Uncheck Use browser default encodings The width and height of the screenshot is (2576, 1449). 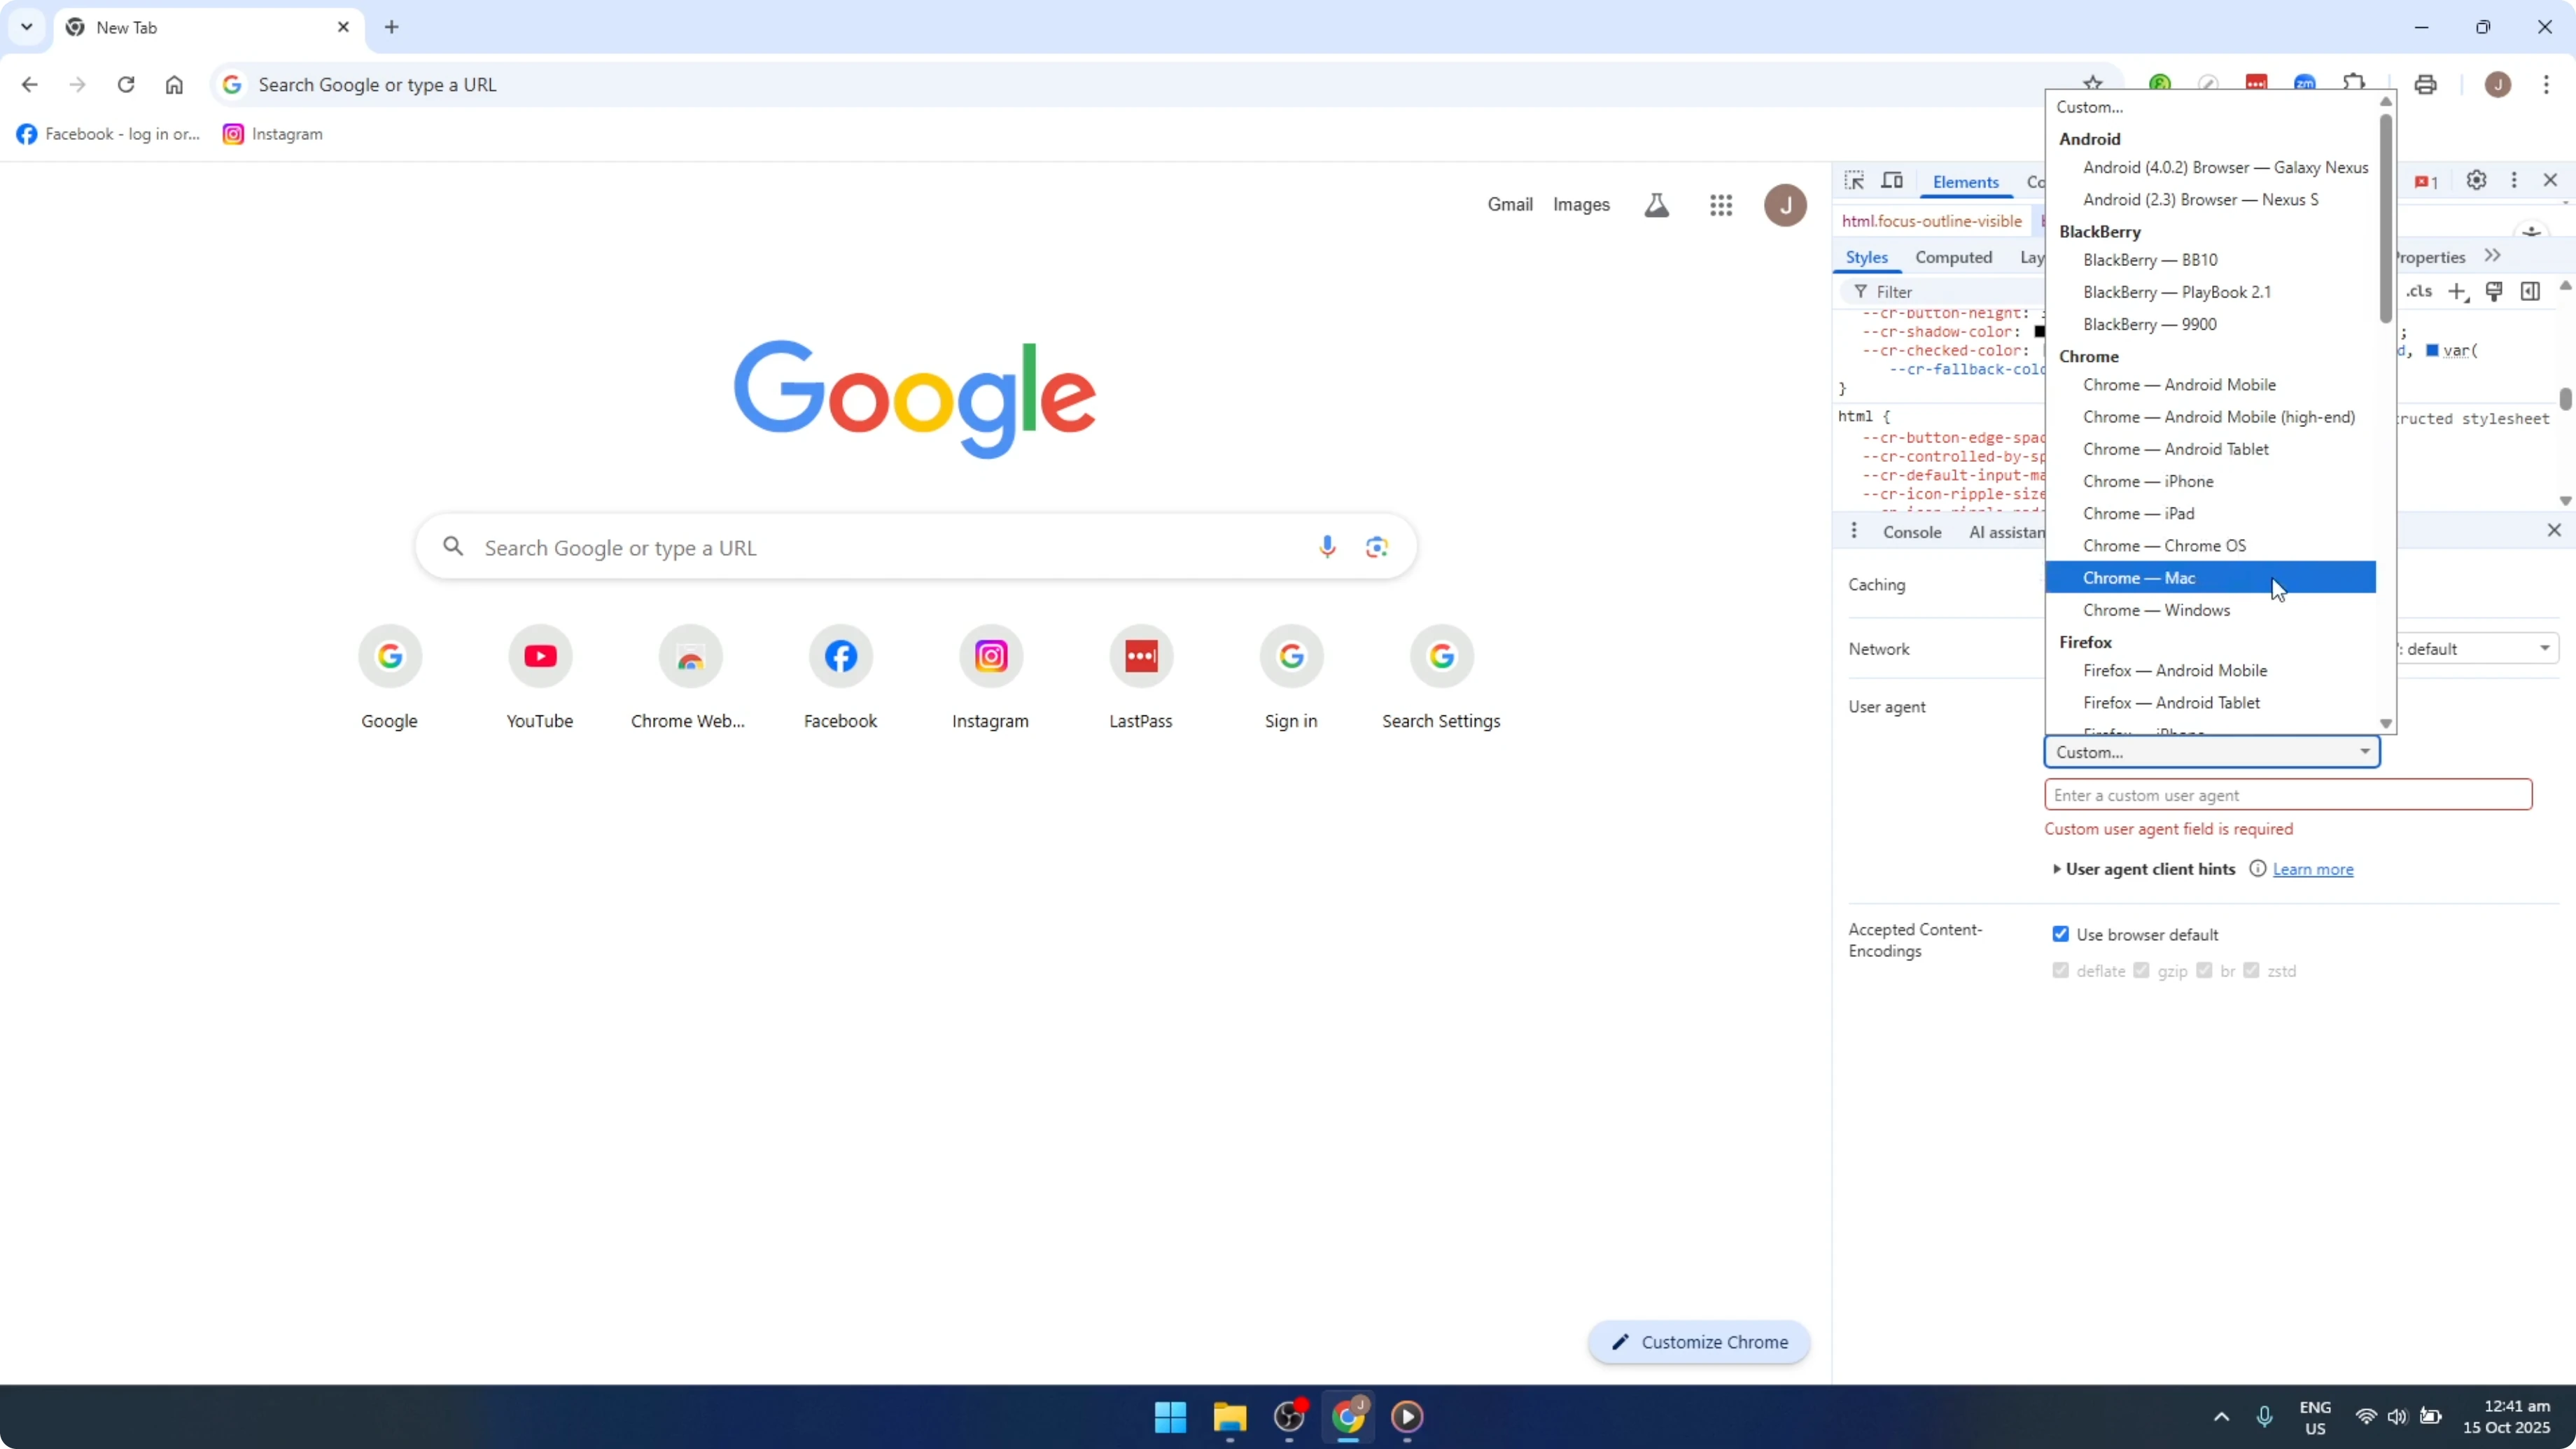2061,933
